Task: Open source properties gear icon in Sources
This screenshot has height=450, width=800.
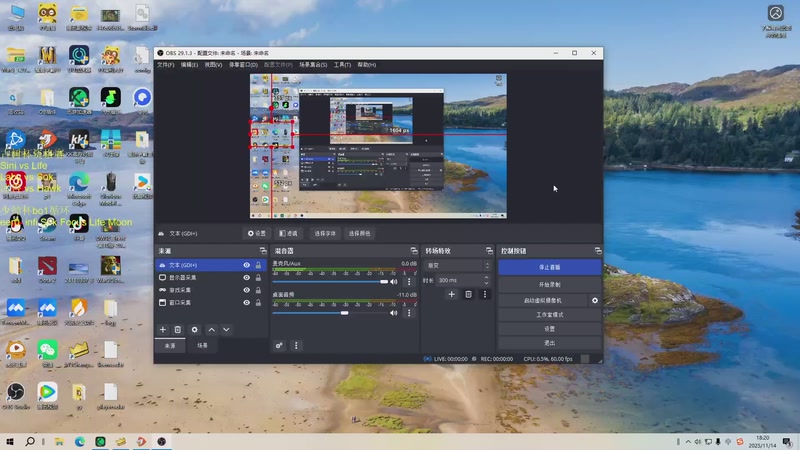Action: coord(195,329)
